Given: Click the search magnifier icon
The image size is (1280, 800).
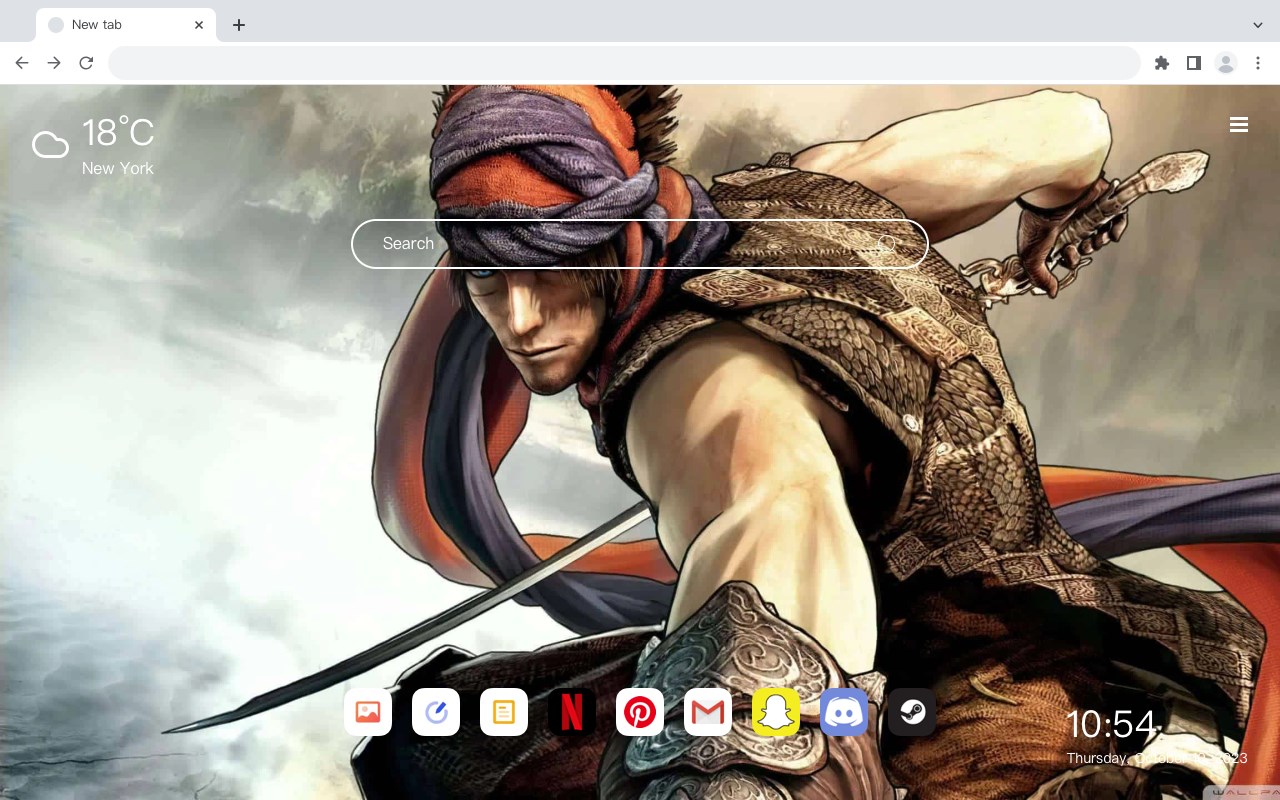Looking at the screenshot, I should point(886,244).
